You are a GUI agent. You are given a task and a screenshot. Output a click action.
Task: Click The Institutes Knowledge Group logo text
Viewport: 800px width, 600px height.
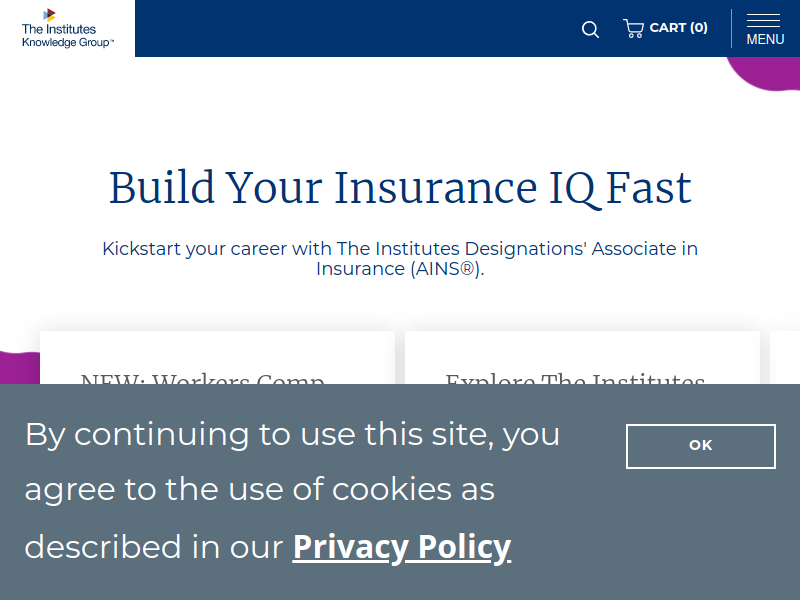click(67, 36)
